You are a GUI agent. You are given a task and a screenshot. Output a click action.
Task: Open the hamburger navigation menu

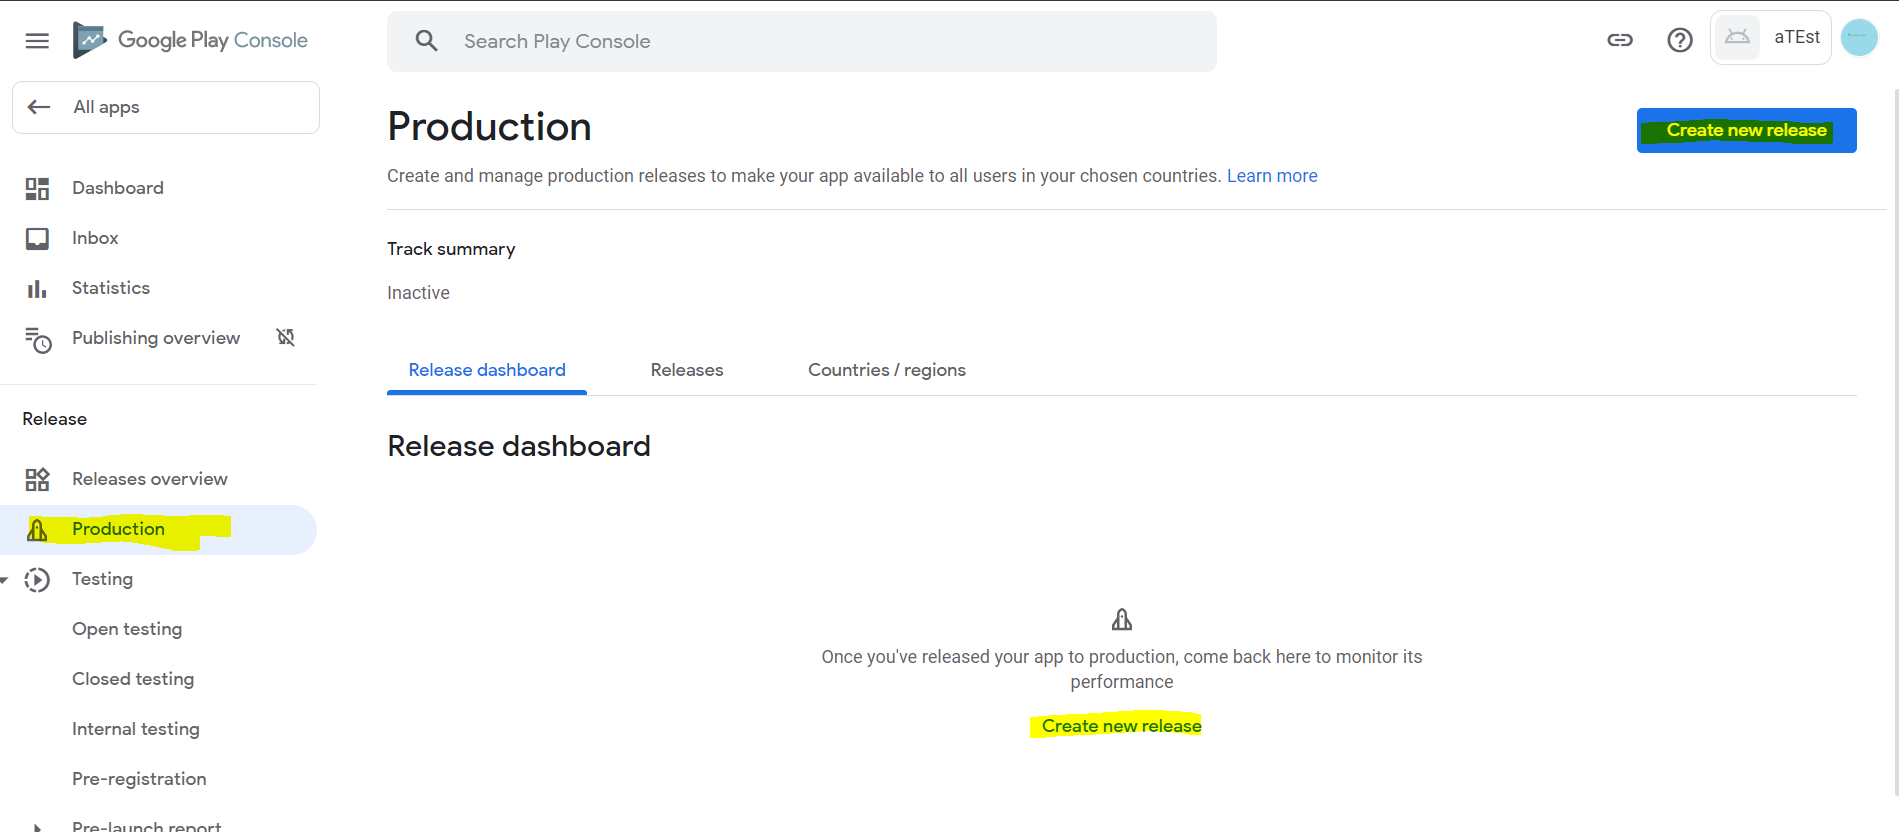[37, 41]
